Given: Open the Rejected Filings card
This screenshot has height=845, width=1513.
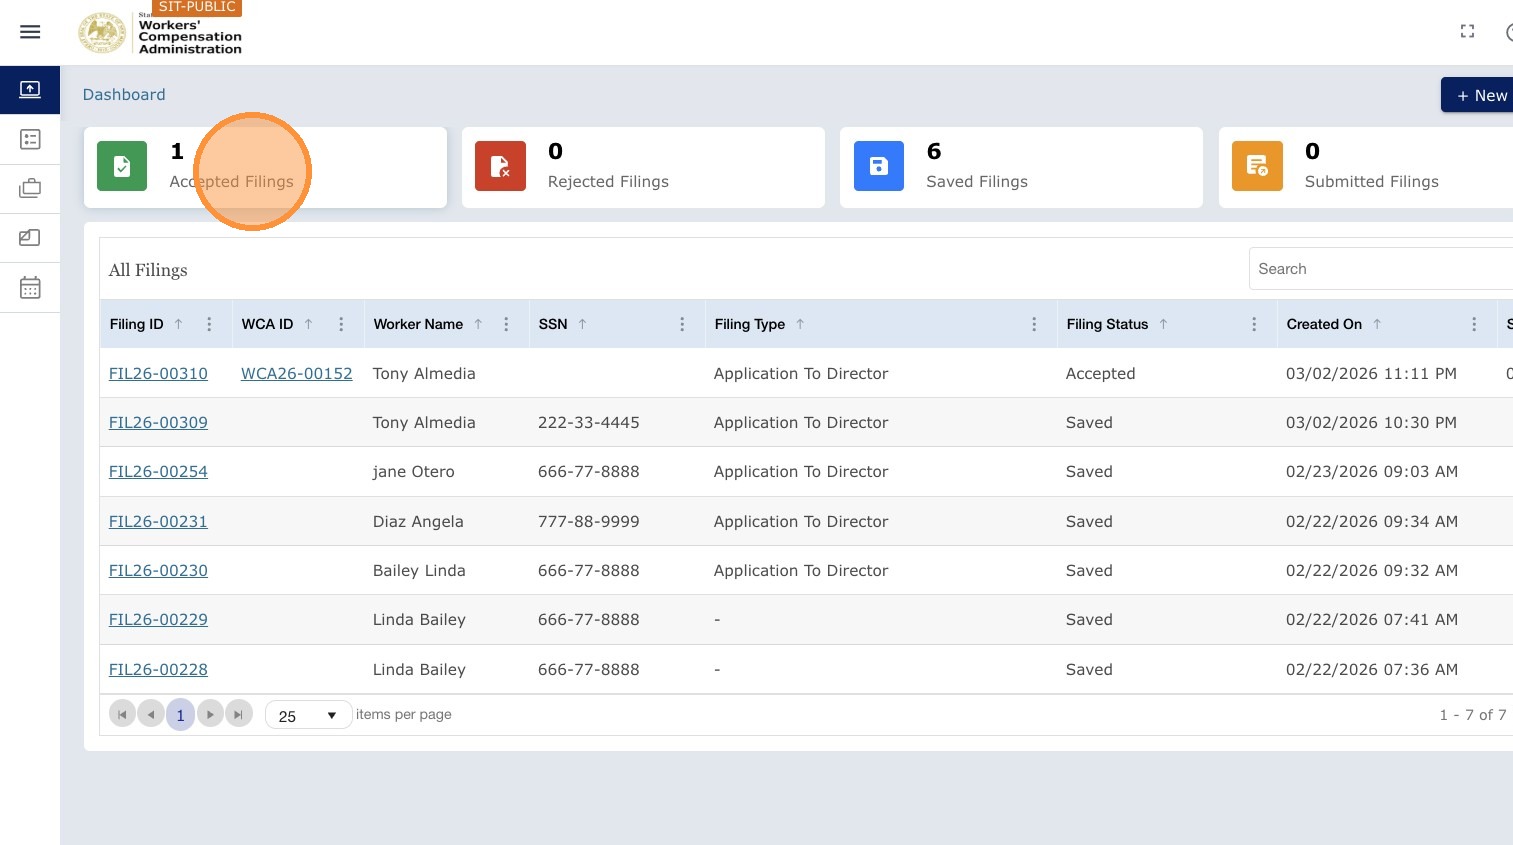Looking at the screenshot, I should pyautogui.click(x=643, y=167).
